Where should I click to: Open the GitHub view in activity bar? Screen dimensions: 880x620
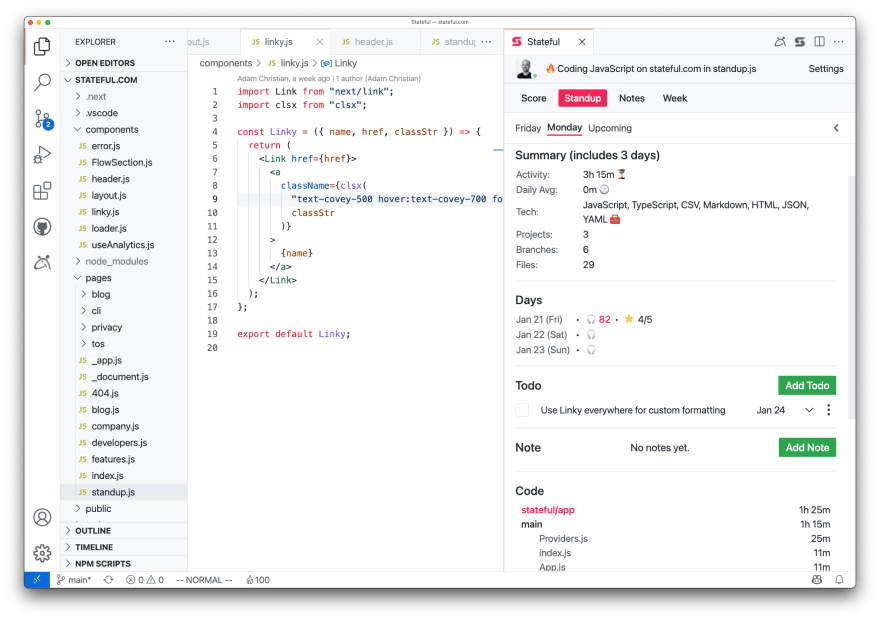click(x=42, y=227)
